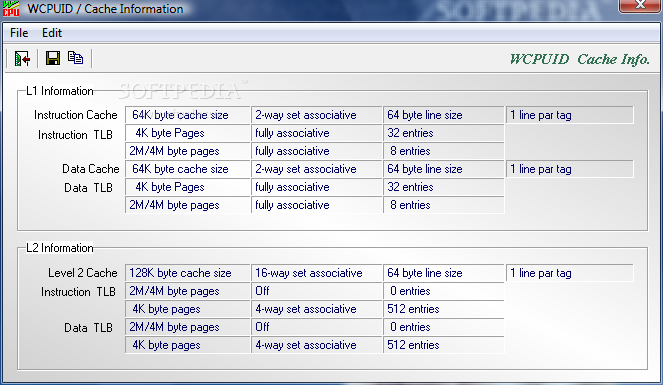
Task: Click the floppy disk save icon
Action: tap(53, 58)
